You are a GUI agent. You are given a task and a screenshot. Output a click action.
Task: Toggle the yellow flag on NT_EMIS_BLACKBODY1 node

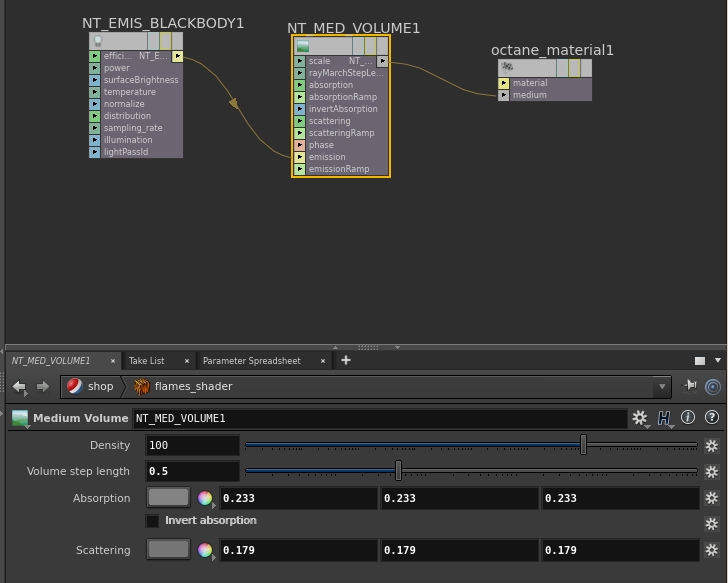coord(165,41)
